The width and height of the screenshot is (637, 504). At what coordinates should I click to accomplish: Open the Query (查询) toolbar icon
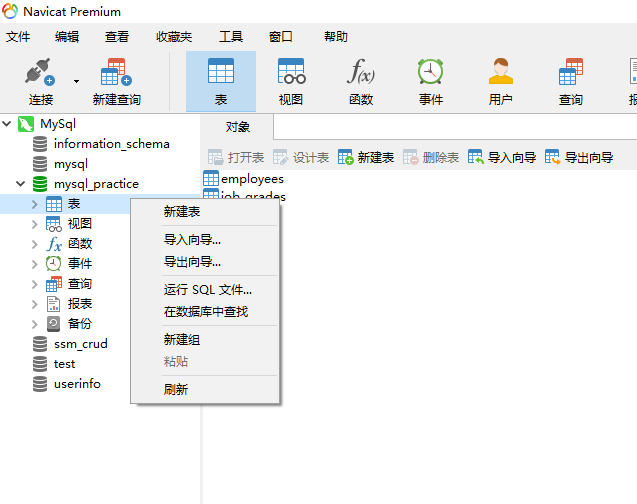(571, 71)
